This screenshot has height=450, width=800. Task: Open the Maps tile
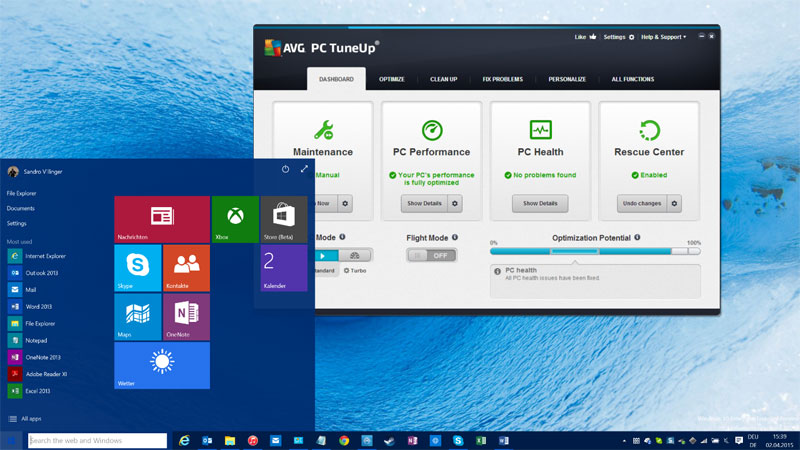click(138, 317)
